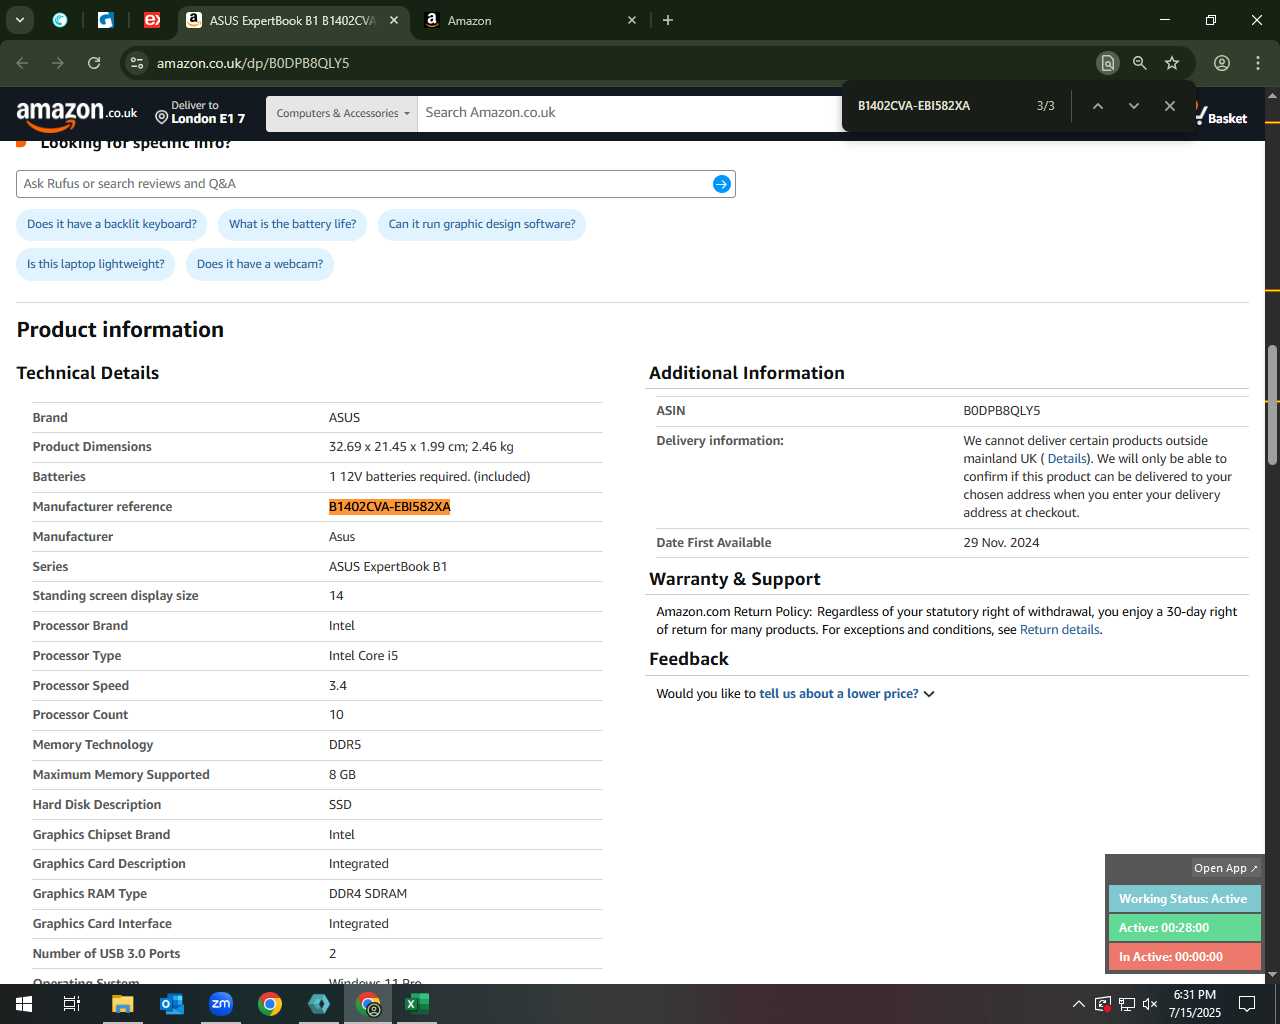Viewport: 1280px width, 1024px height.
Task: Open the tab search dropdown arrow
Action: point(20,20)
